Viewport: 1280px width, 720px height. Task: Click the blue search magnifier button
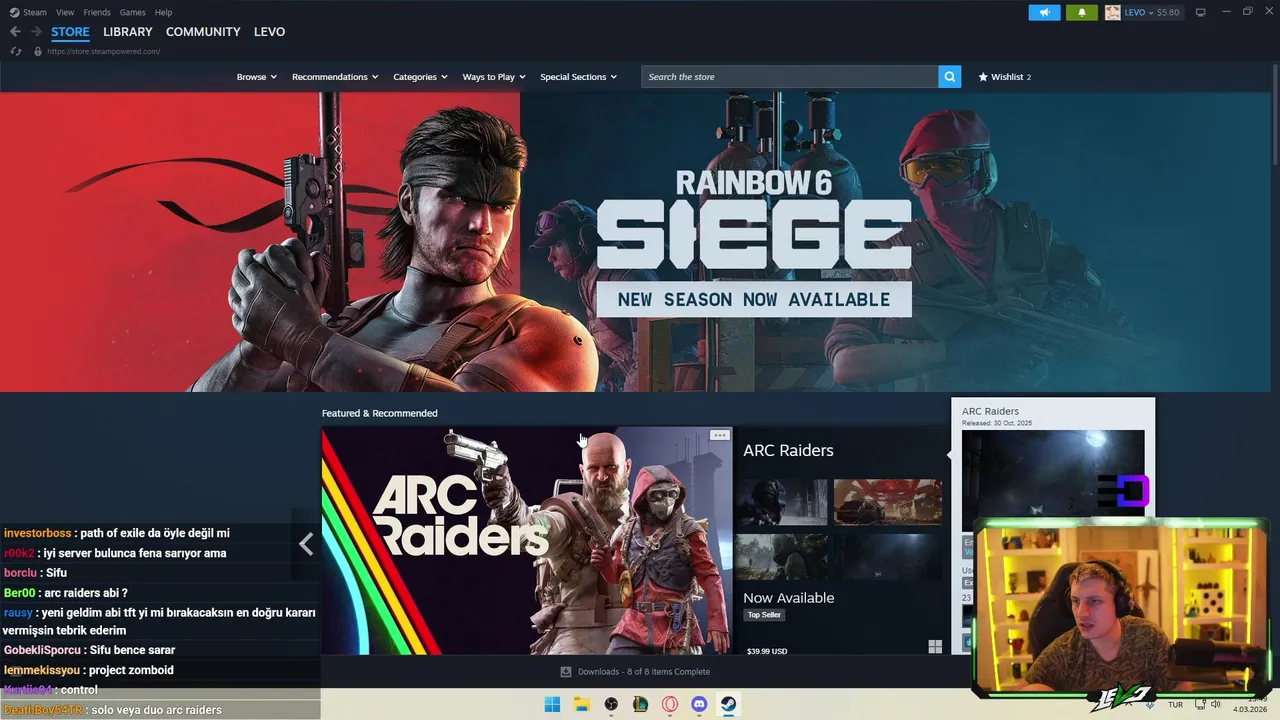(950, 77)
